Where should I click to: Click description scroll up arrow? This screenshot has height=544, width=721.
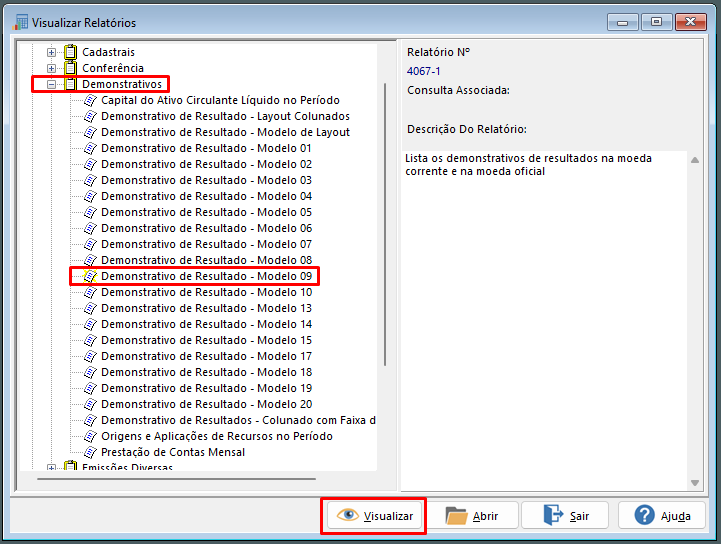695,160
